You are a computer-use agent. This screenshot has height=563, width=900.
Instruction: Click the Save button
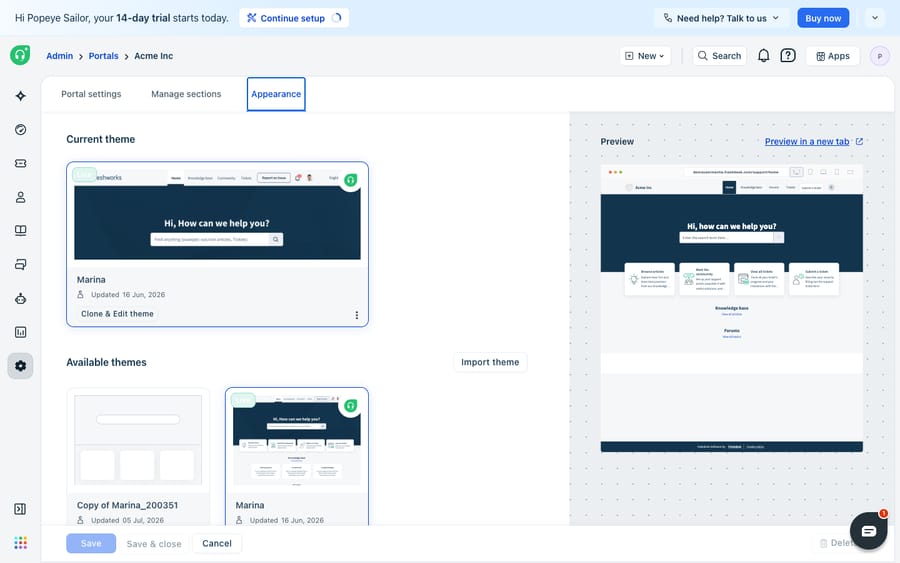click(91, 543)
